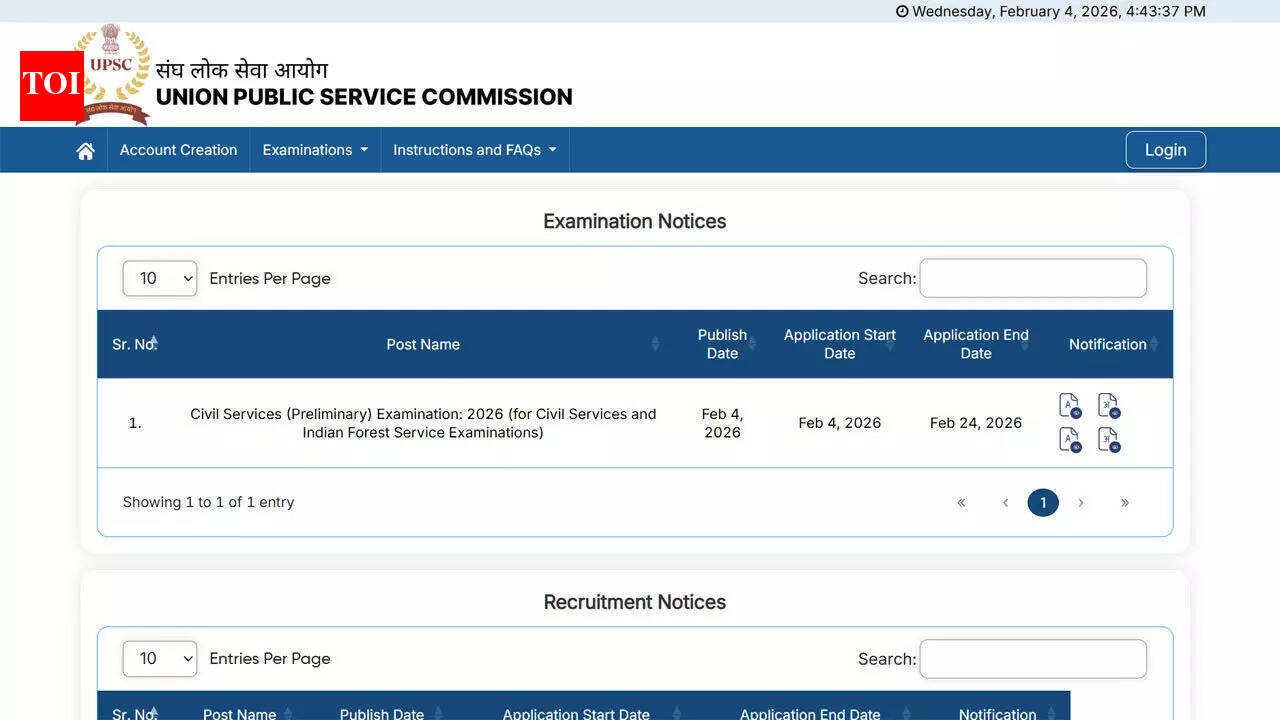The width and height of the screenshot is (1280, 720).
Task: View the Hindi notification document in the first row
Action: click(1108, 405)
